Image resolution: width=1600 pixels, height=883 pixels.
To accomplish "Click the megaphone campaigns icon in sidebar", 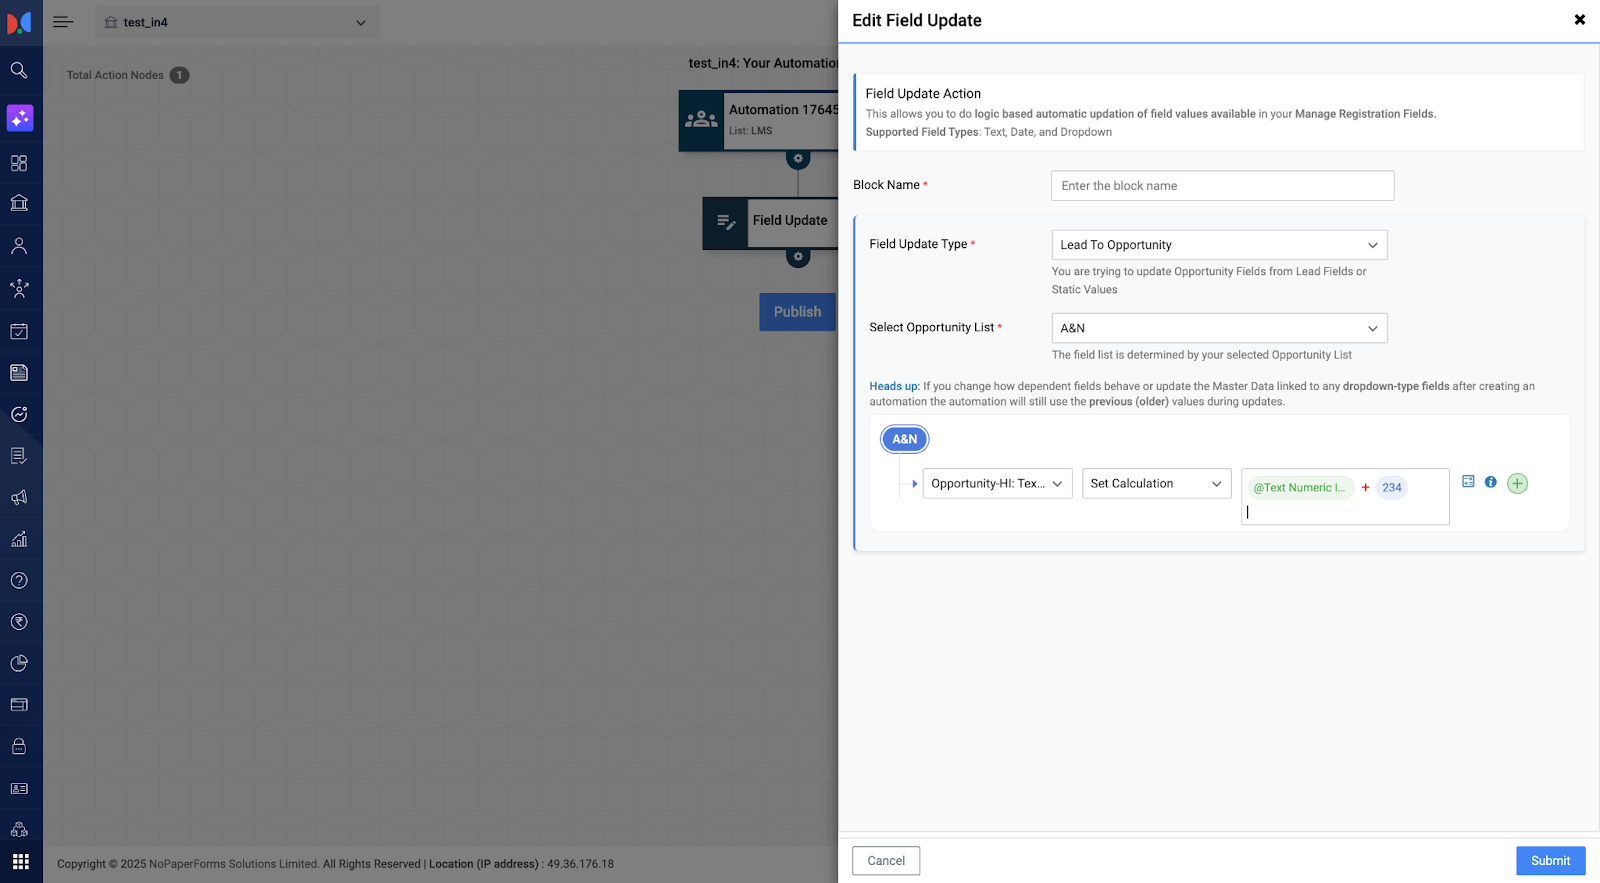I will (x=19, y=498).
